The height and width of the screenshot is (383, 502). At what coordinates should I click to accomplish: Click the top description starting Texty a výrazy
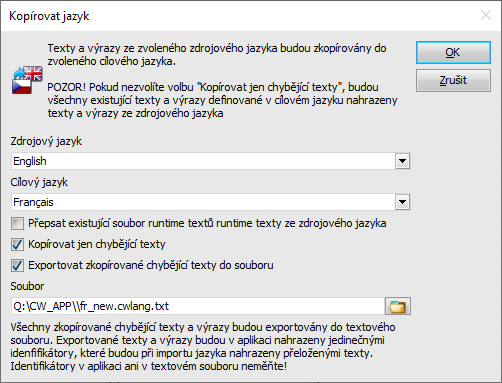[x=217, y=55]
